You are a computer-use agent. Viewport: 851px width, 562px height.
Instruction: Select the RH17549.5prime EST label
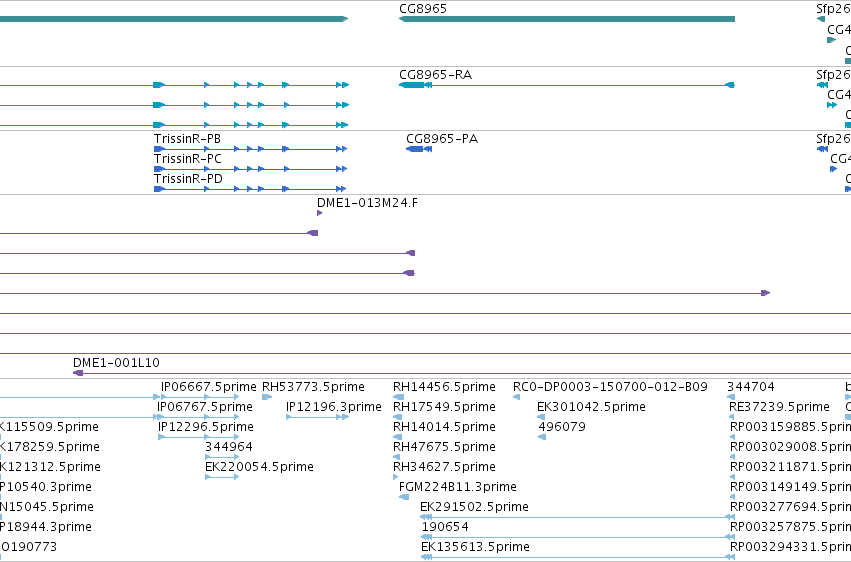pos(444,407)
